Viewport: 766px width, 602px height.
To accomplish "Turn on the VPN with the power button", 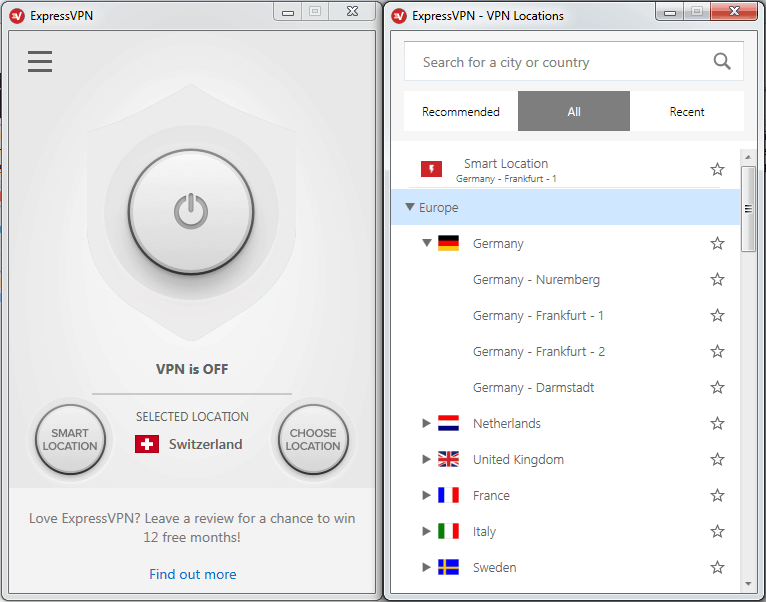I will (x=191, y=212).
